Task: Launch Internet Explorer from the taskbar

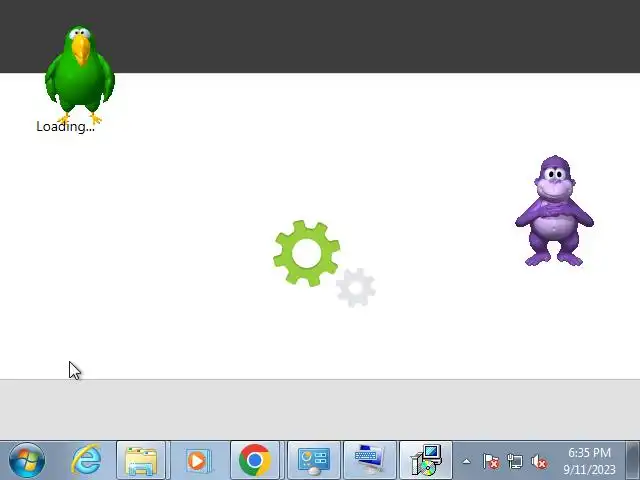Action: [86, 460]
